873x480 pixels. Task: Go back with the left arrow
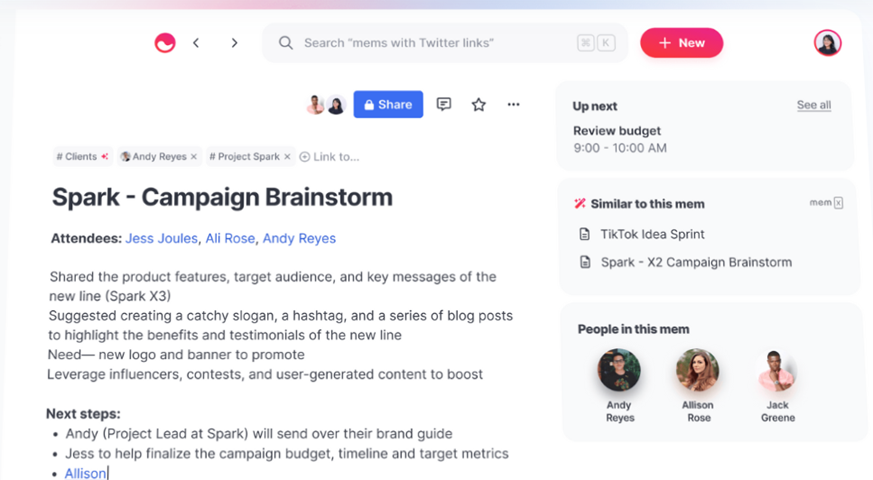click(196, 43)
